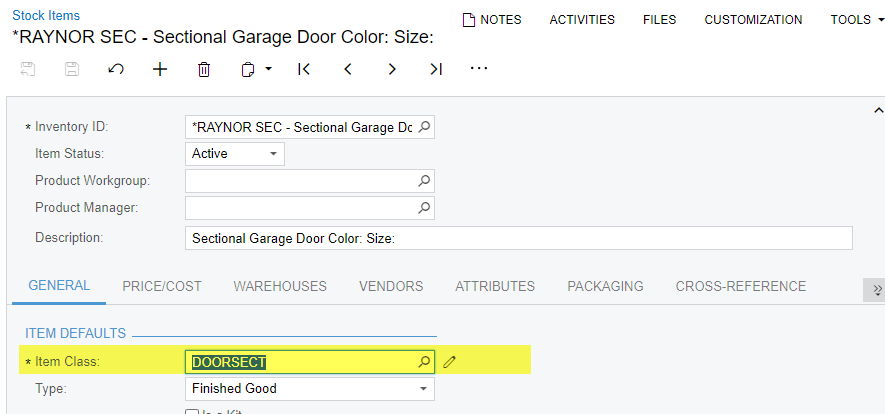Switch to the Price/Cost tab
Screen dimensions: 885x414
(x=162, y=286)
